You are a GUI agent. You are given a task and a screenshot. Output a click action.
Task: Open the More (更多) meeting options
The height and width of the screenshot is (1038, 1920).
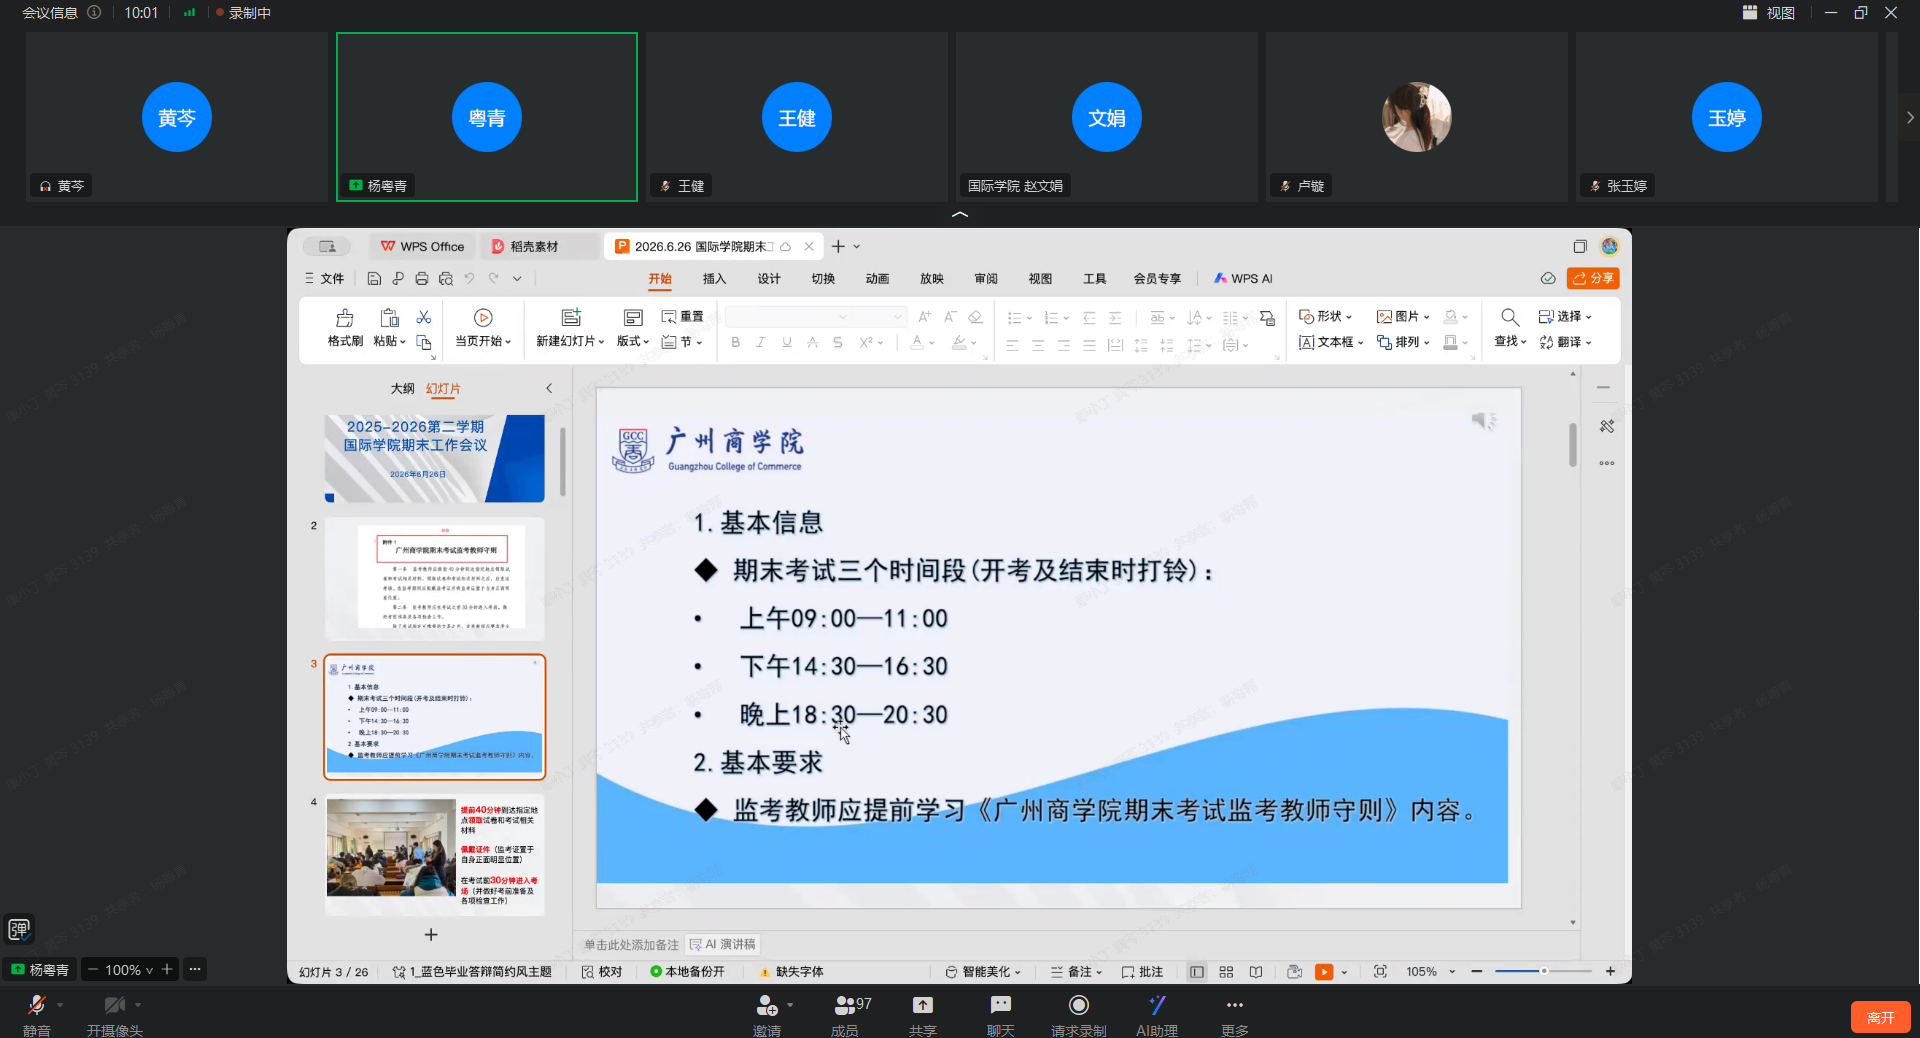click(1235, 1005)
